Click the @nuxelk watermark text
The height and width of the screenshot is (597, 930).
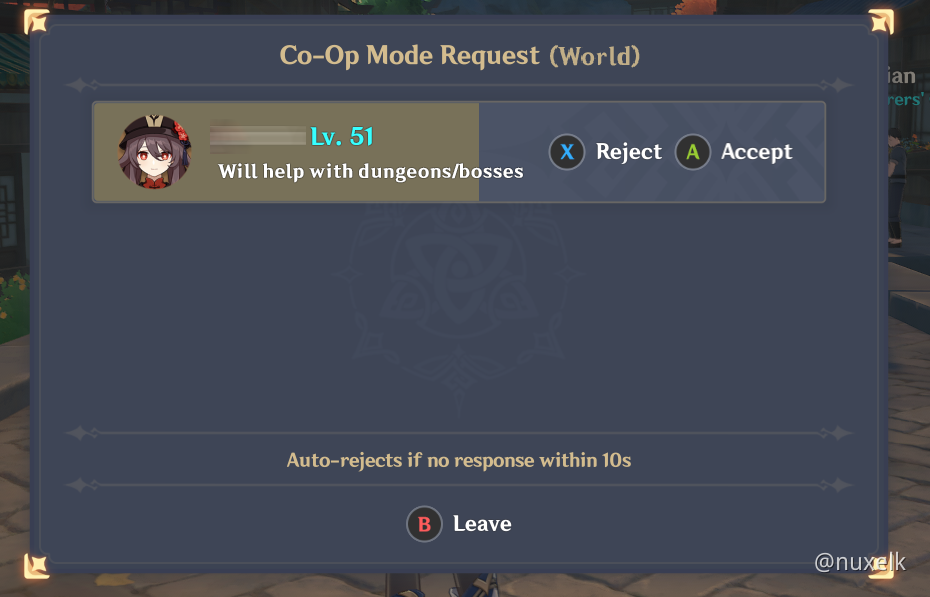click(860, 562)
